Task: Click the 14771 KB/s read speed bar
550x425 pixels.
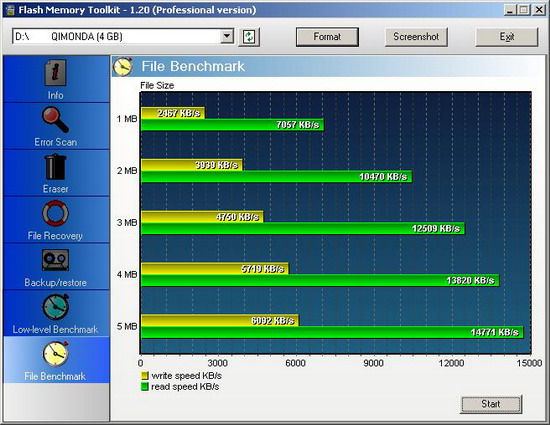Action: pos(332,332)
